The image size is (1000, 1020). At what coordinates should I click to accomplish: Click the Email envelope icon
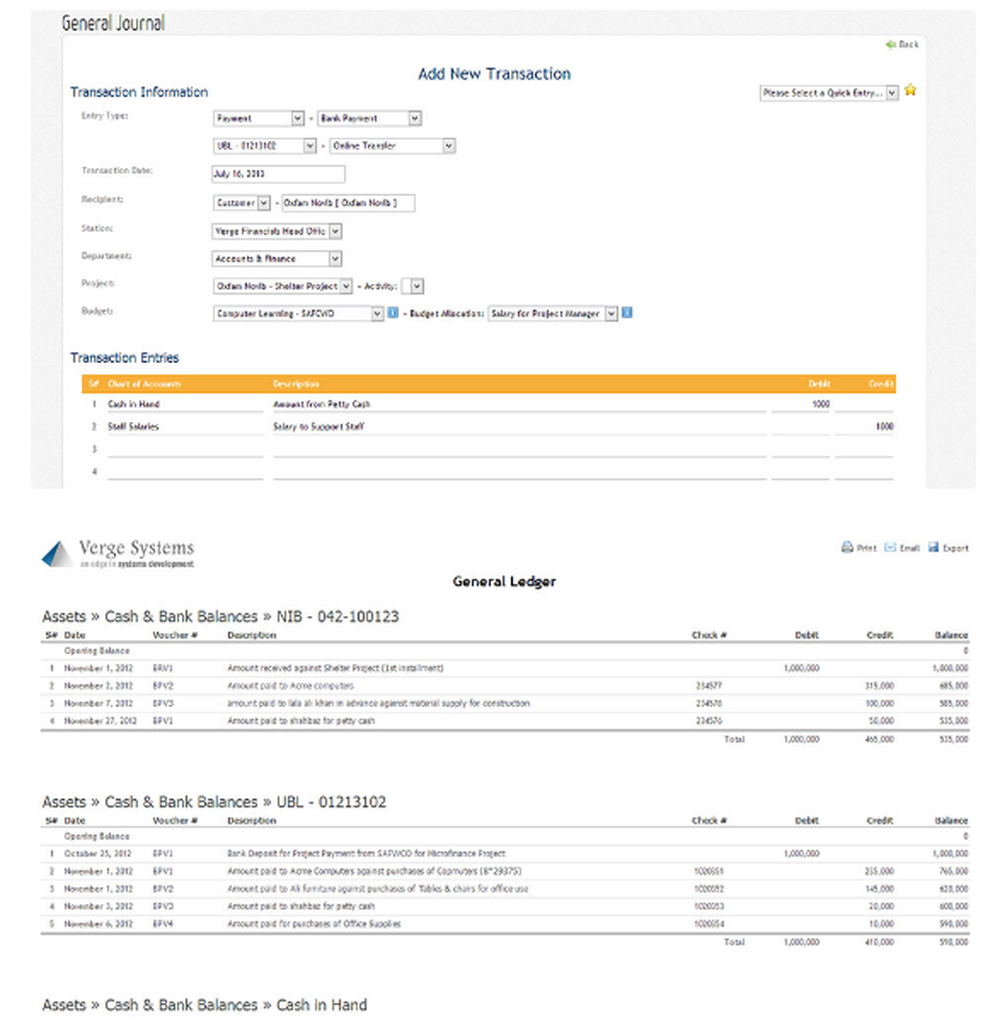click(x=890, y=547)
